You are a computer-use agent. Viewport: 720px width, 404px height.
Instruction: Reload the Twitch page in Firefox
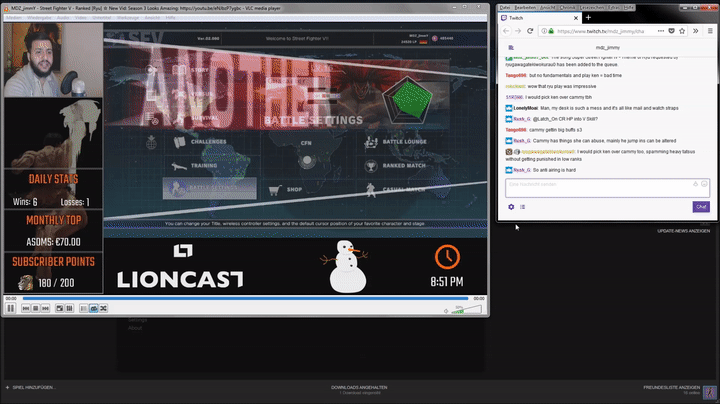[x=530, y=31]
